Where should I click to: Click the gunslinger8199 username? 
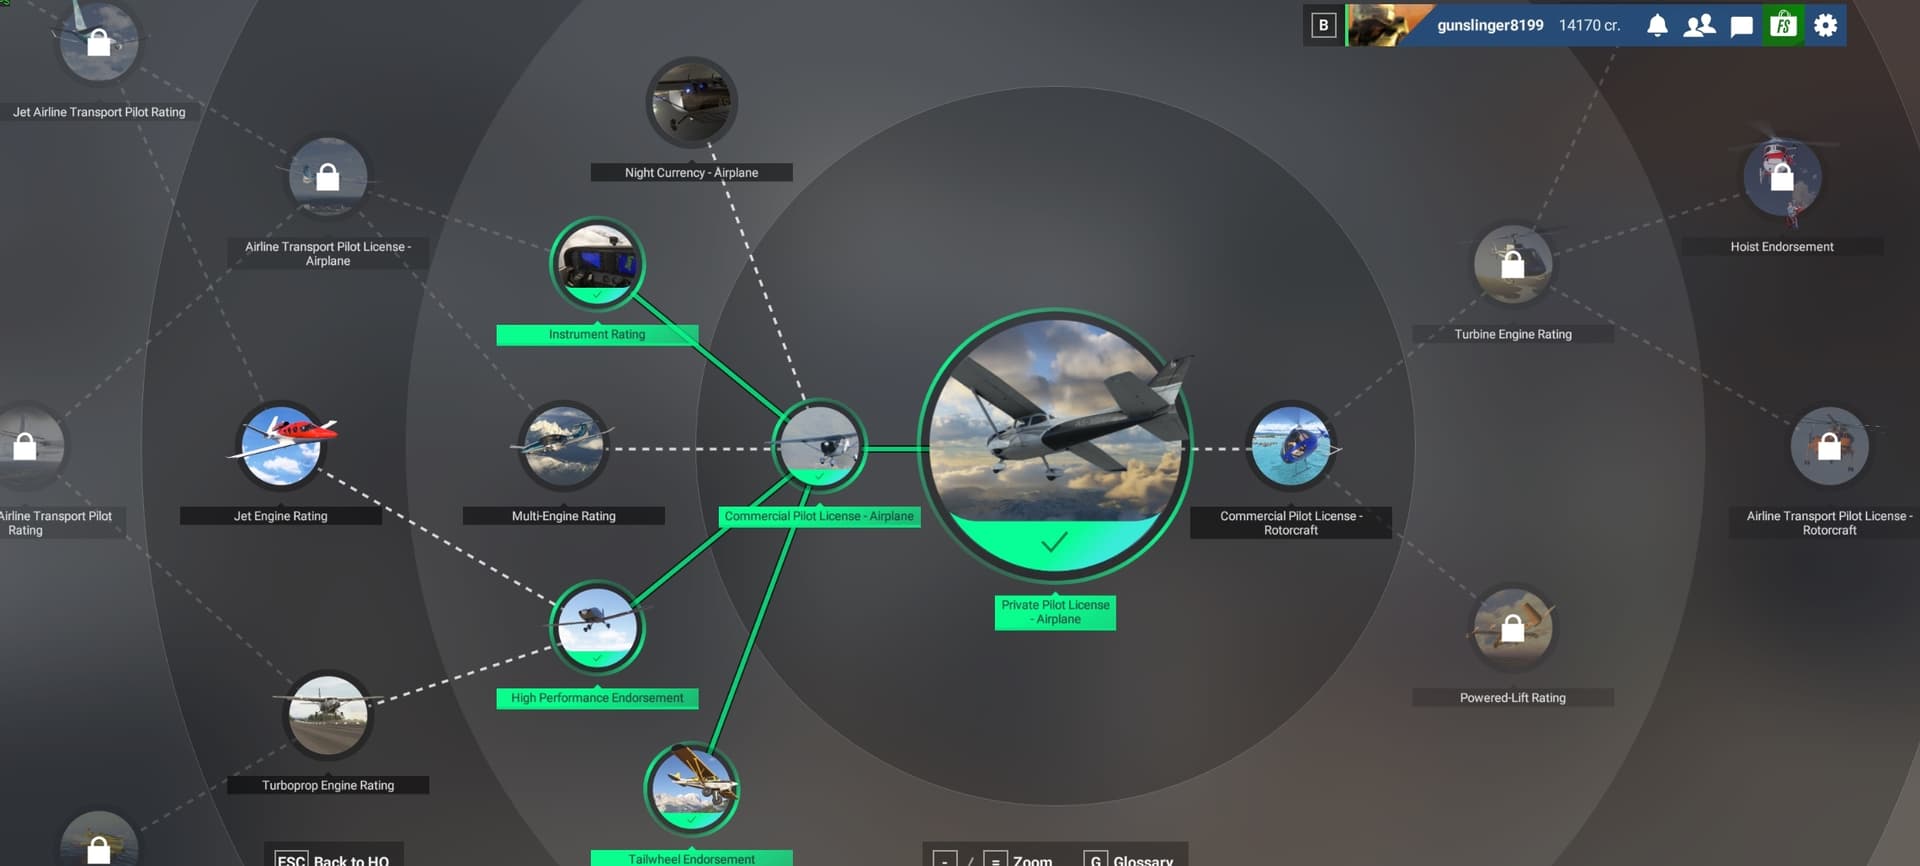pyautogui.click(x=1490, y=25)
